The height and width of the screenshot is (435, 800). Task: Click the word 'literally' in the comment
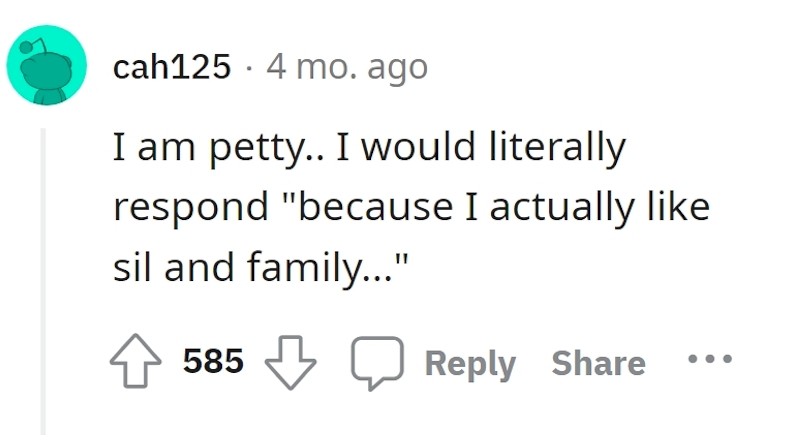(x=557, y=148)
